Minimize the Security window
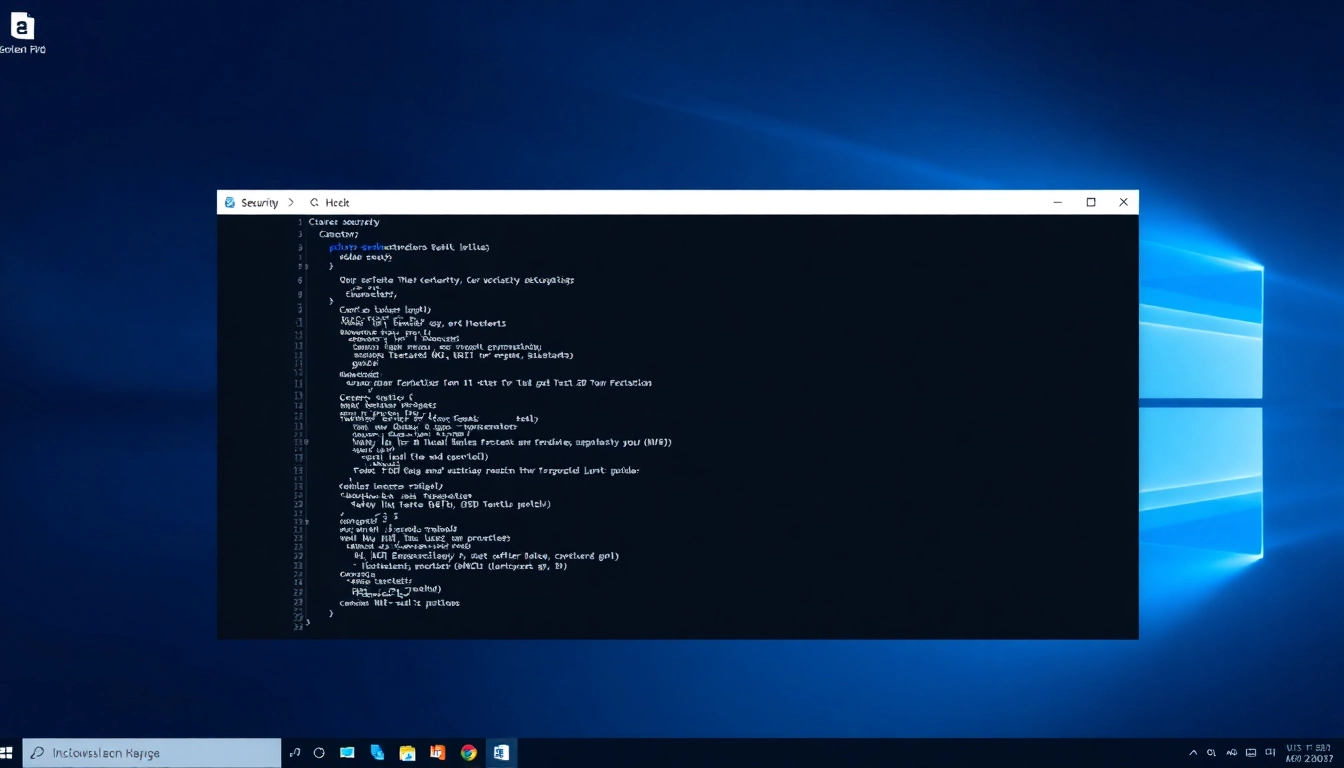The height and width of the screenshot is (768, 1344). click(x=1058, y=202)
